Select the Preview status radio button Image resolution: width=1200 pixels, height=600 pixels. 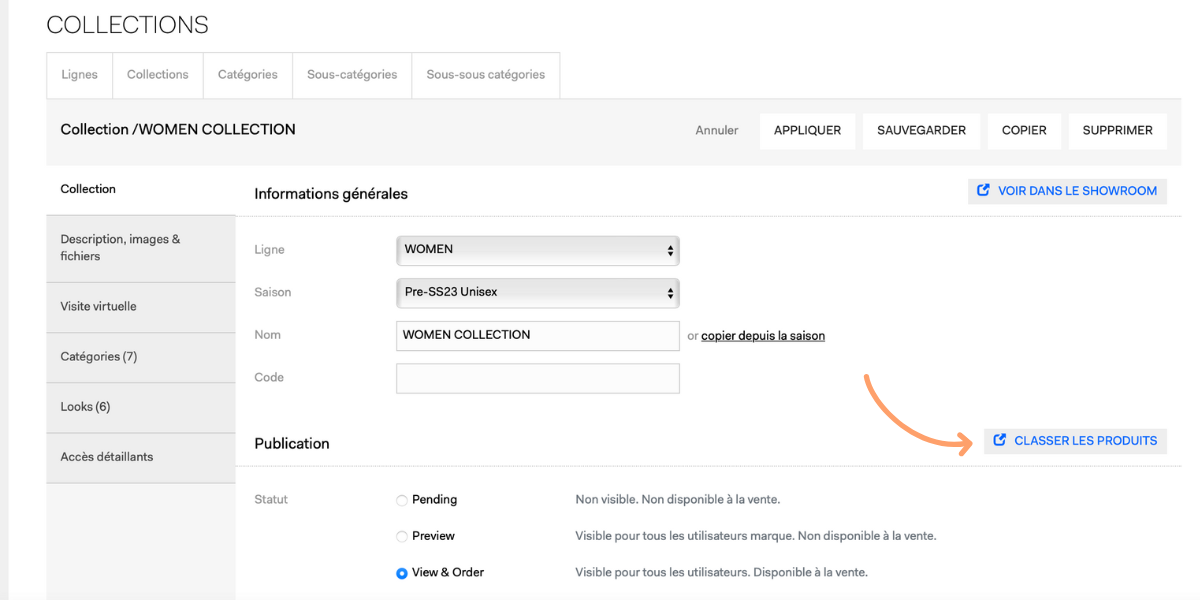pyautogui.click(x=402, y=537)
